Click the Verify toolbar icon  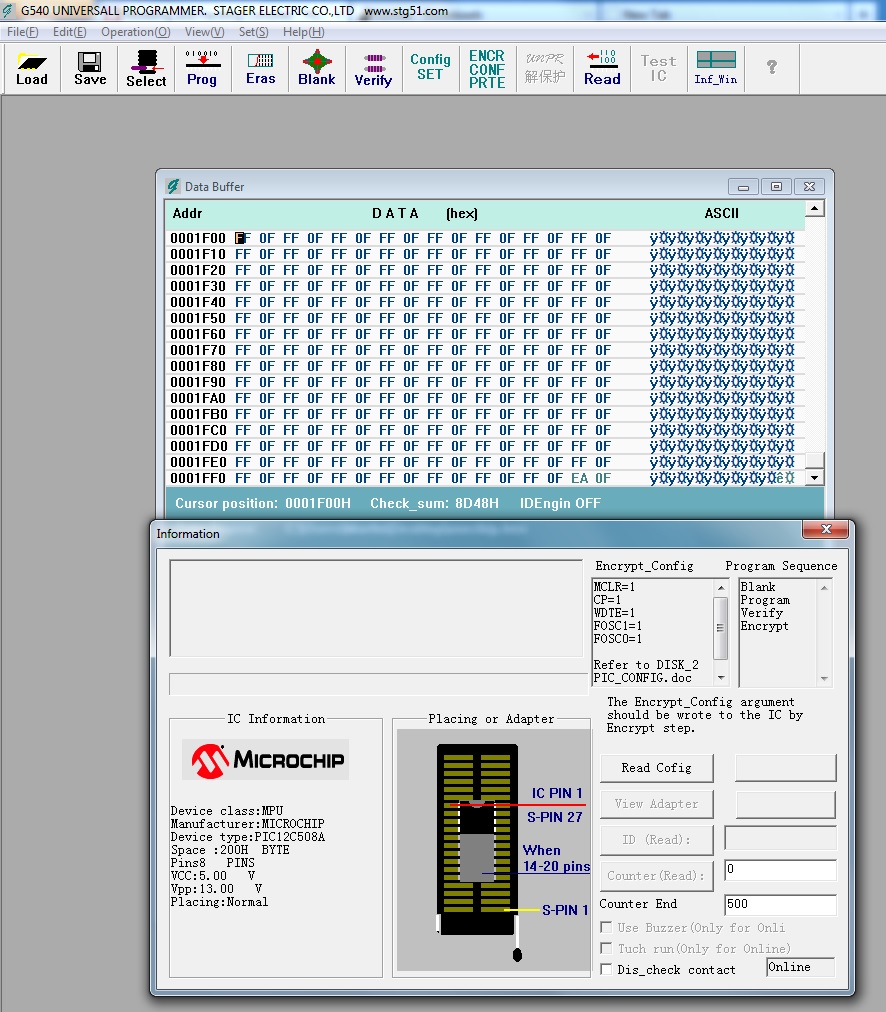pyautogui.click(x=373, y=68)
